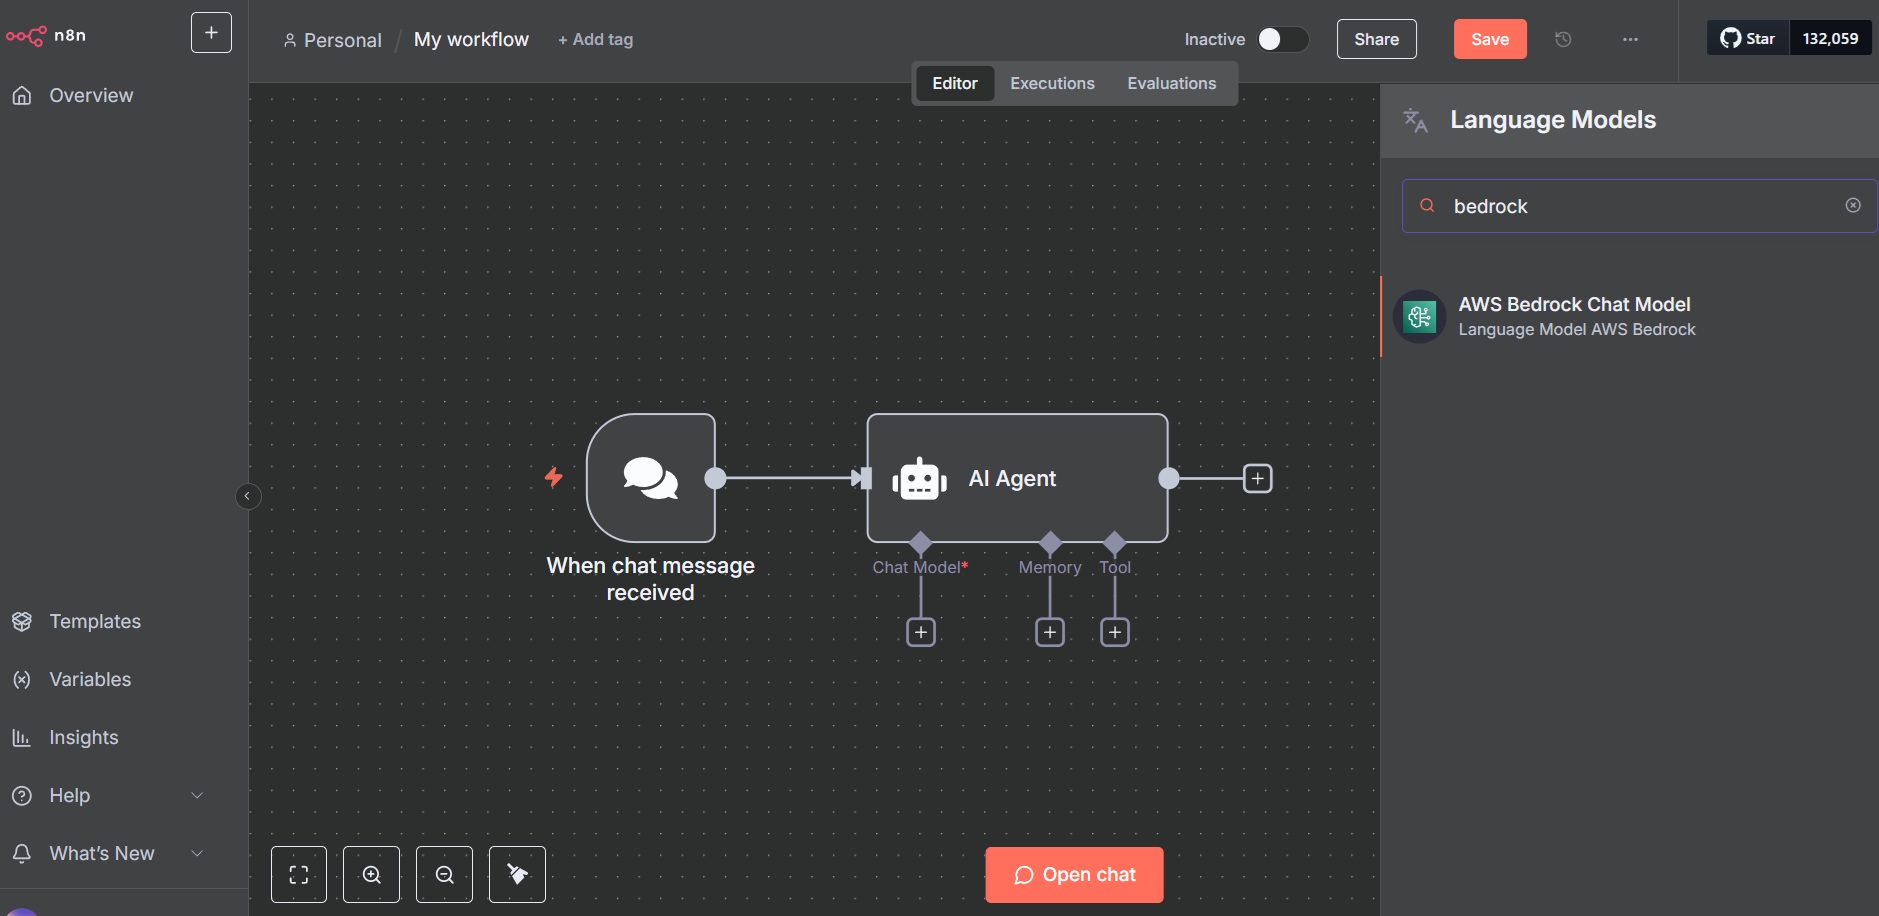Expand the What's New menu
The height and width of the screenshot is (916, 1879).
click(108, 853)
